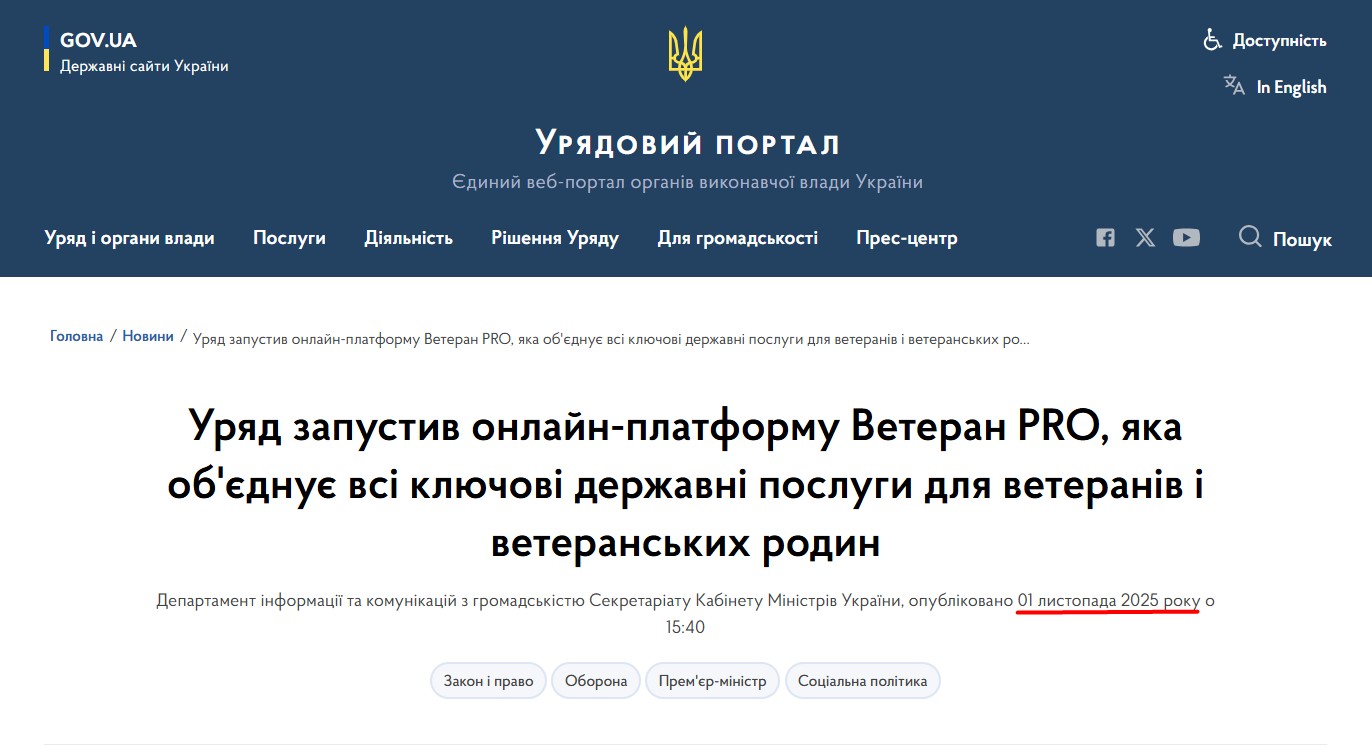Image resolution: width=1372 pixels, height=746 pixels.
Task: Open Новини from the breadcrumb
Action: click(x=148, y=336)
